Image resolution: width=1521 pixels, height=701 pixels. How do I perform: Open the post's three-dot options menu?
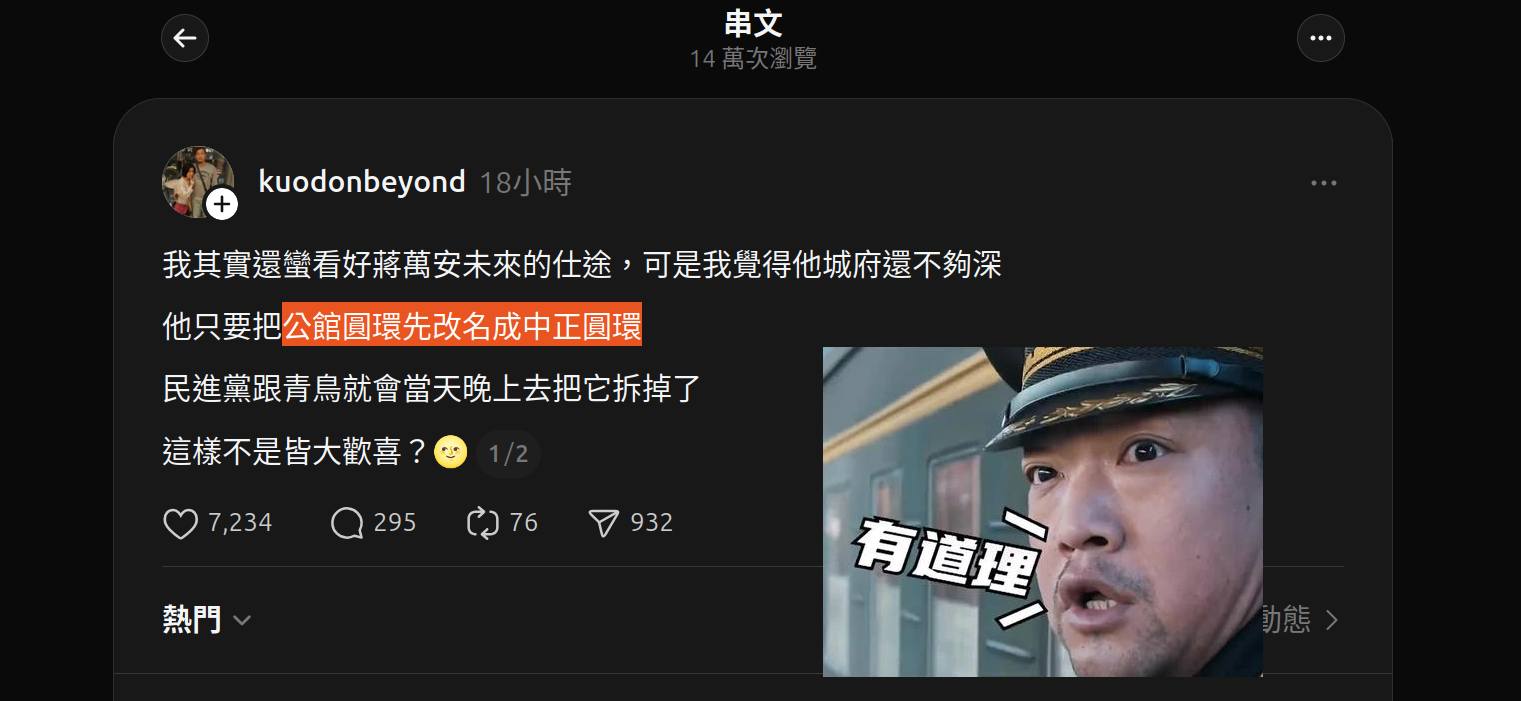[1323, 183]
